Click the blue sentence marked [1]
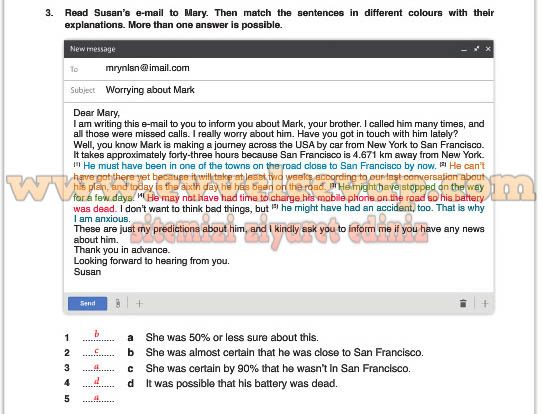The width and height of the screenshot is (542, 414). click(260, 166)
